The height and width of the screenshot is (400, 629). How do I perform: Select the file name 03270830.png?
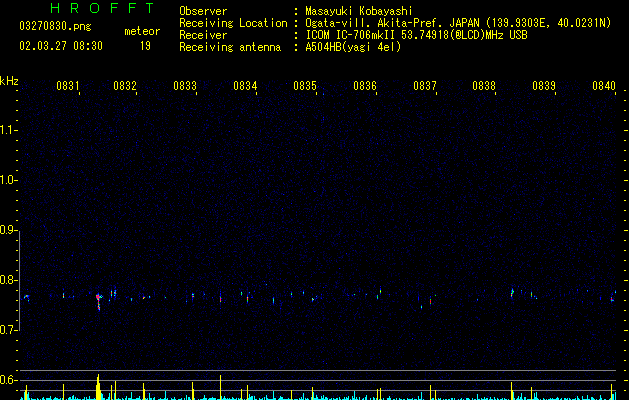tap(55, 27)
